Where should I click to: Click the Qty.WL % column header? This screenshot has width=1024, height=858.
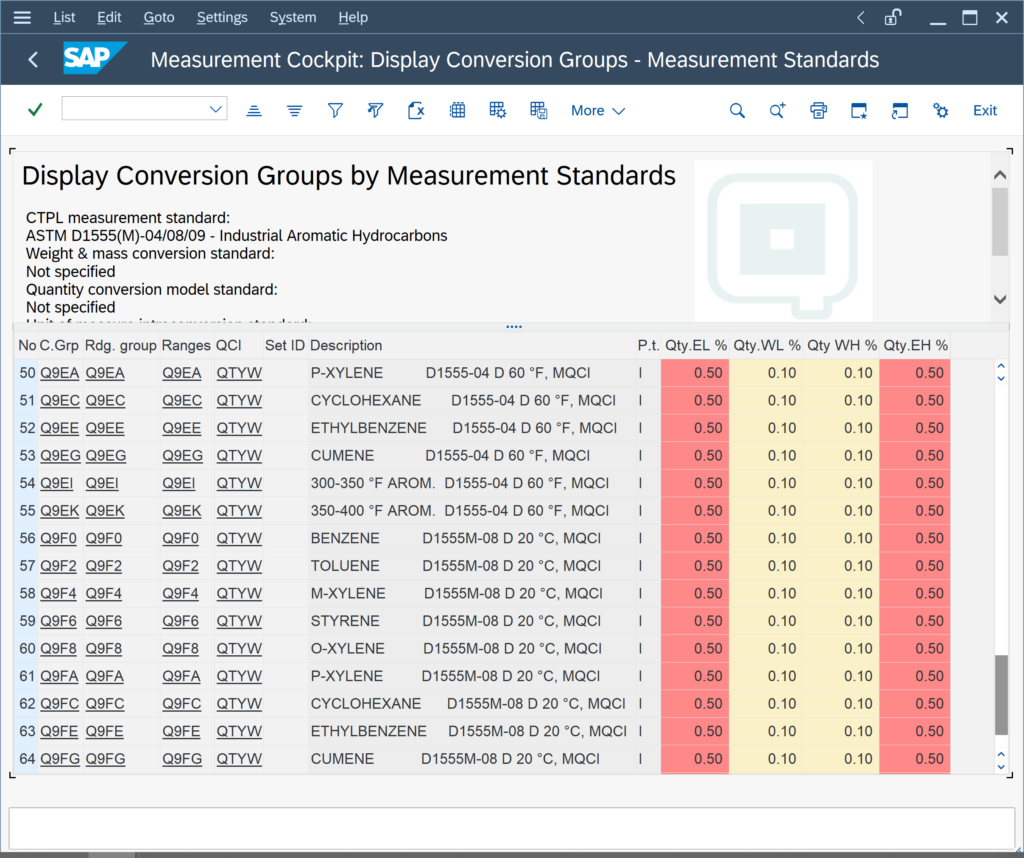point(767,345)
